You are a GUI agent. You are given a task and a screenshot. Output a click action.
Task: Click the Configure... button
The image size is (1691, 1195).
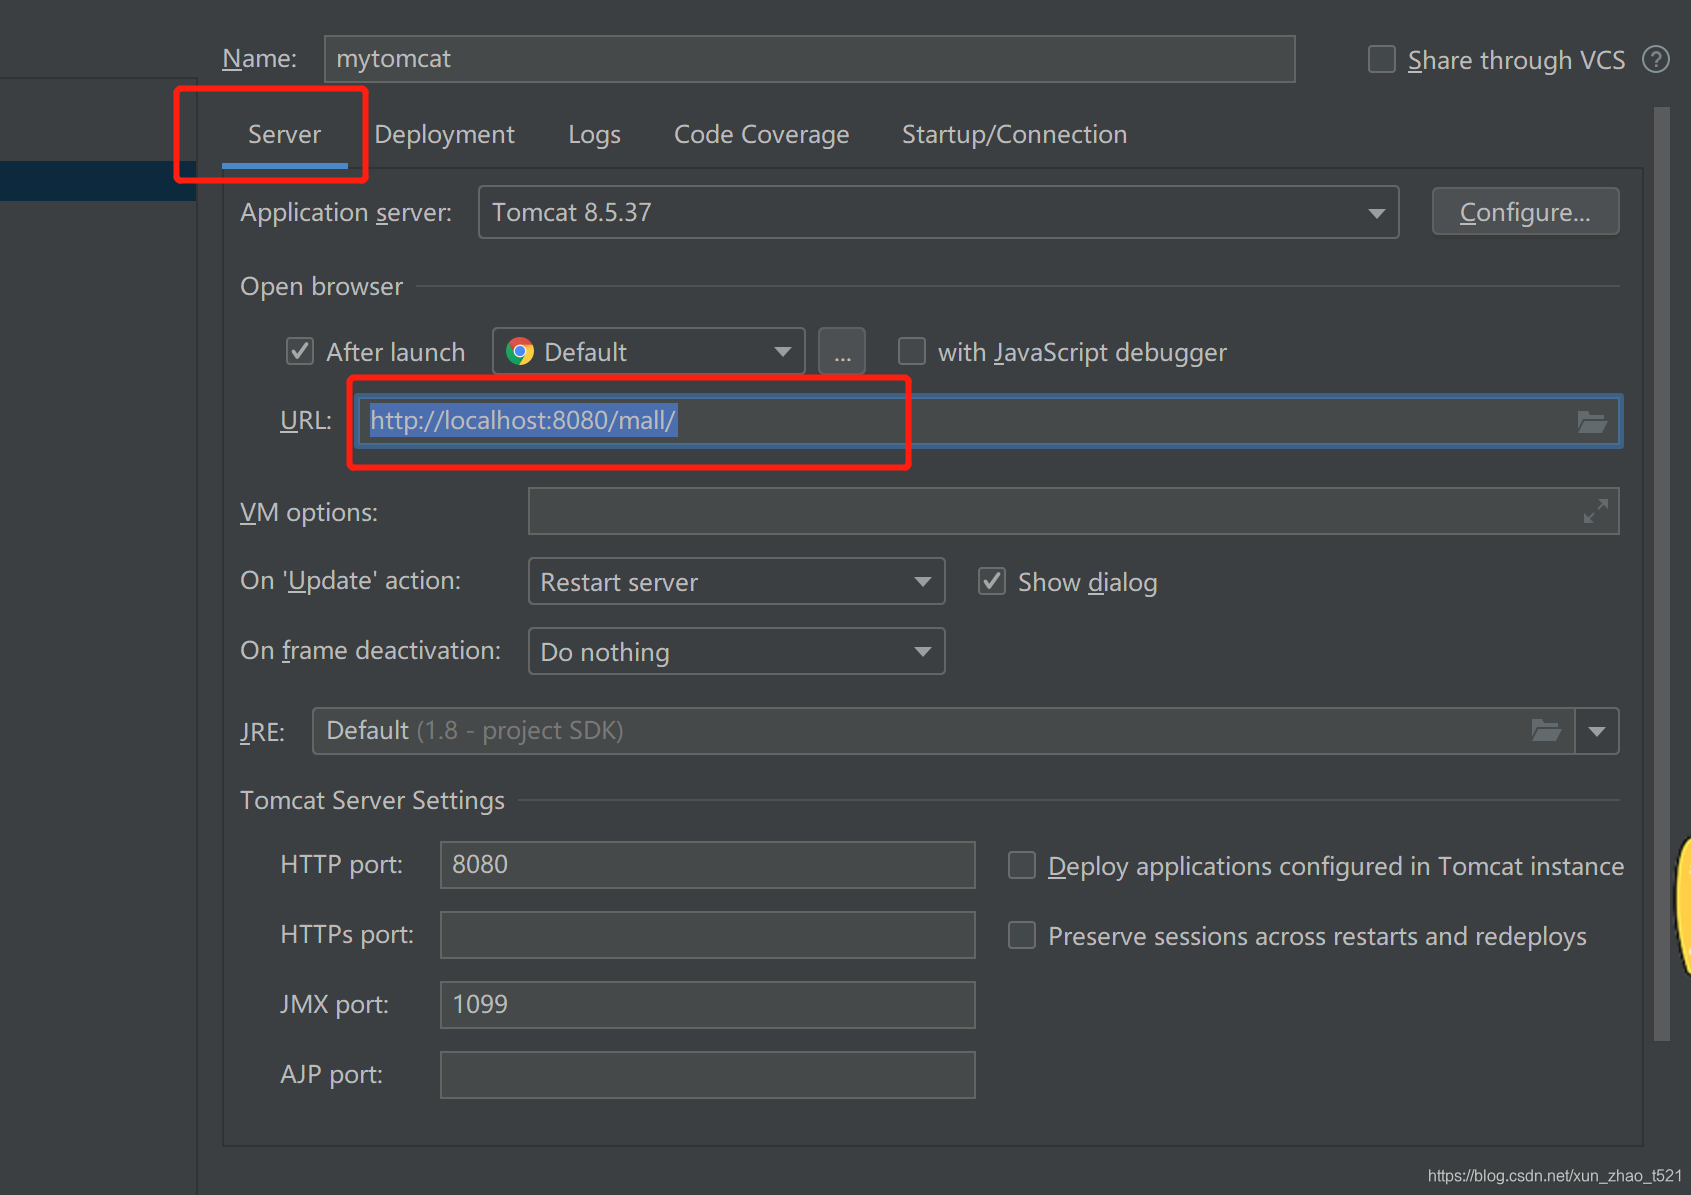tap(1525, 212)
